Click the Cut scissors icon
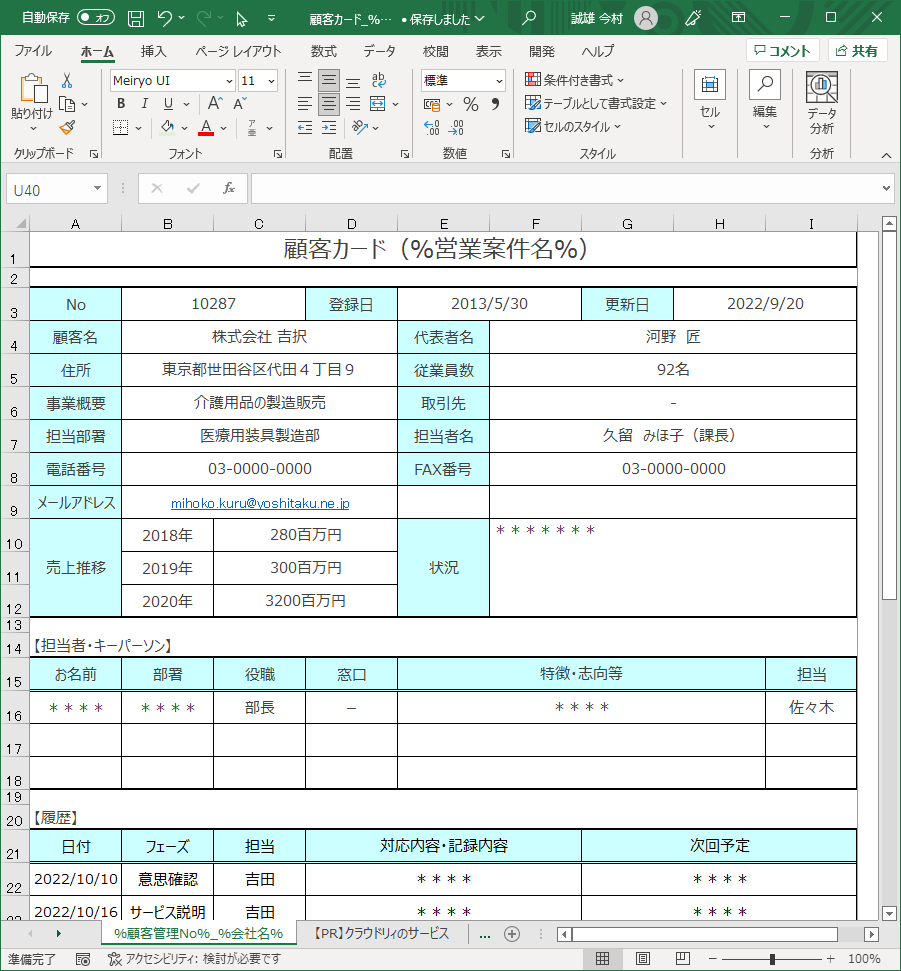 click(67, 81)
